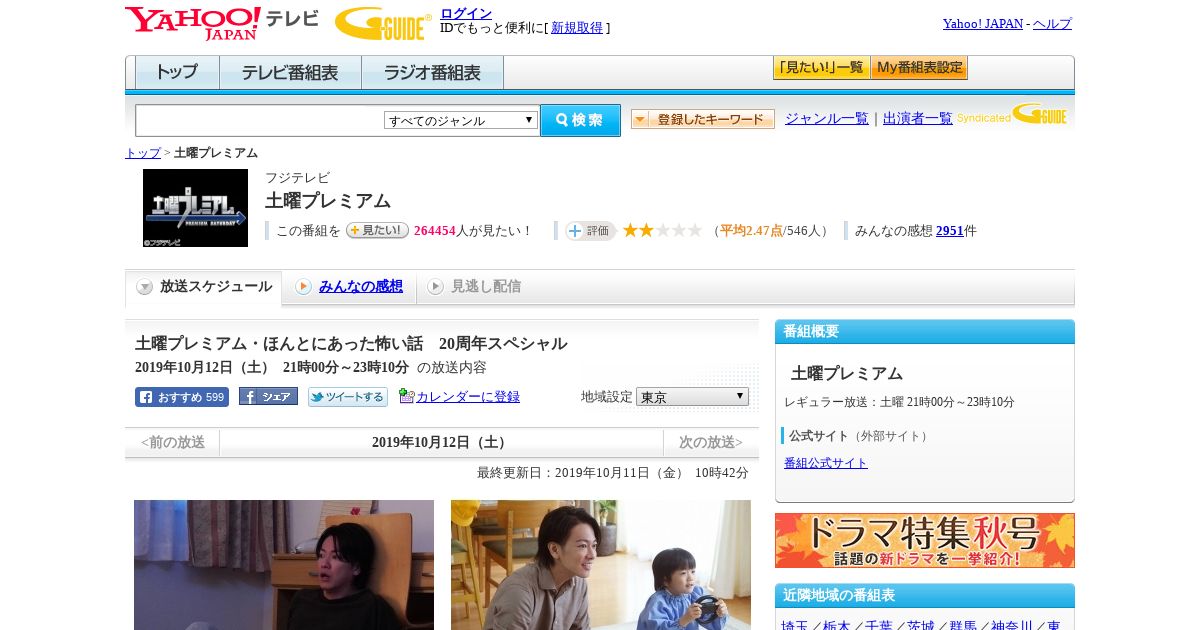This screenshot has height=630, width=1200.
Task: Click the 評価 rating plus button
Action: pyautogui.click(x=590, y=231)
